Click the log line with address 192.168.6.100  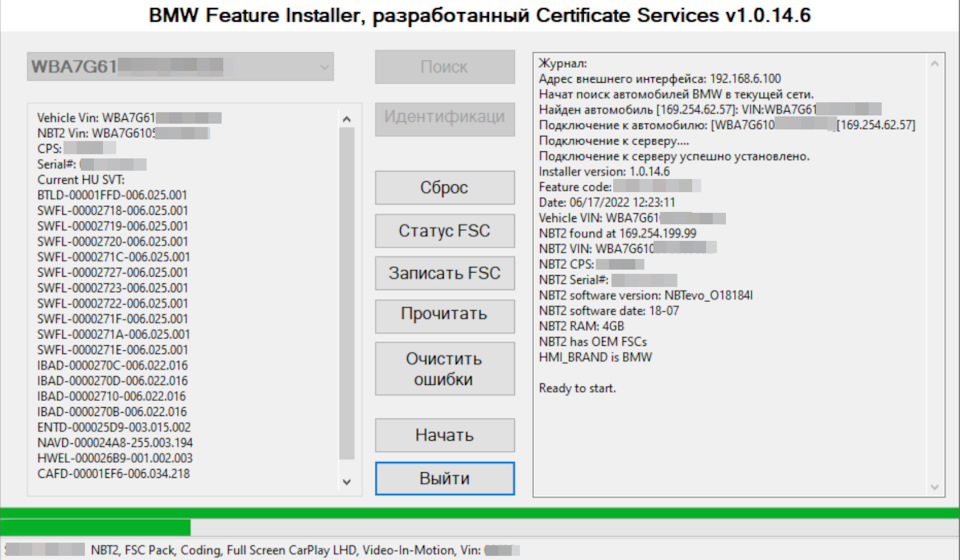660,79
